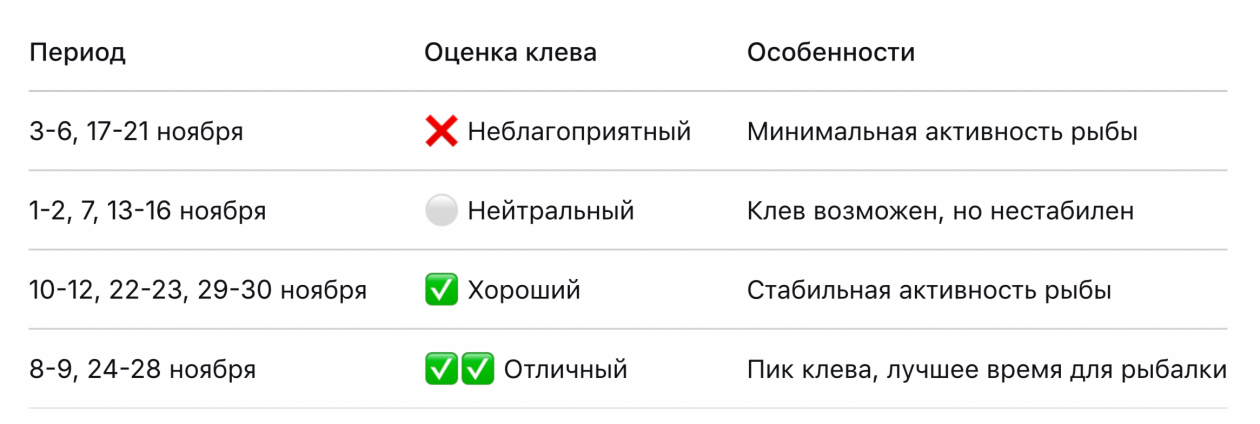Click the period cell 8-9, 24-28 ноября
Viewport: 1260px width, 424px height.
(143, 370)
